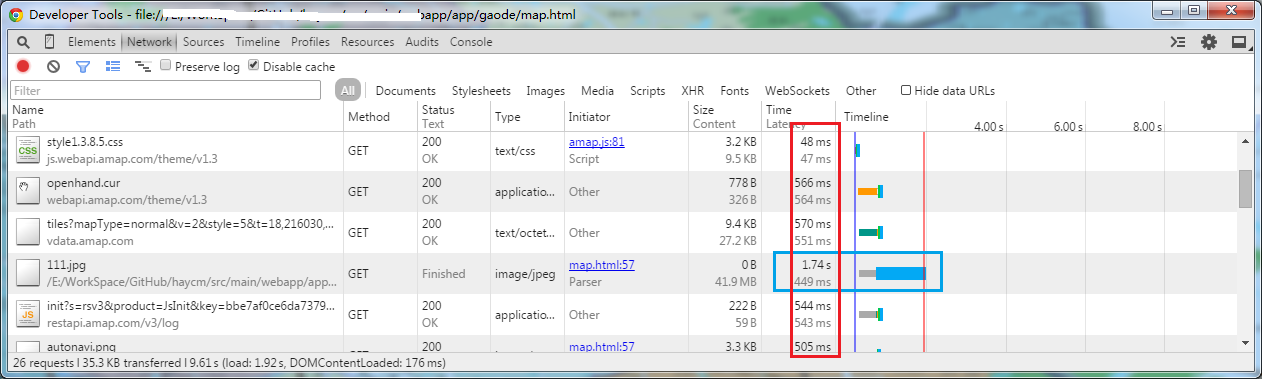
Task: Click the 111.jpg file icon
Action: [27, 273]
